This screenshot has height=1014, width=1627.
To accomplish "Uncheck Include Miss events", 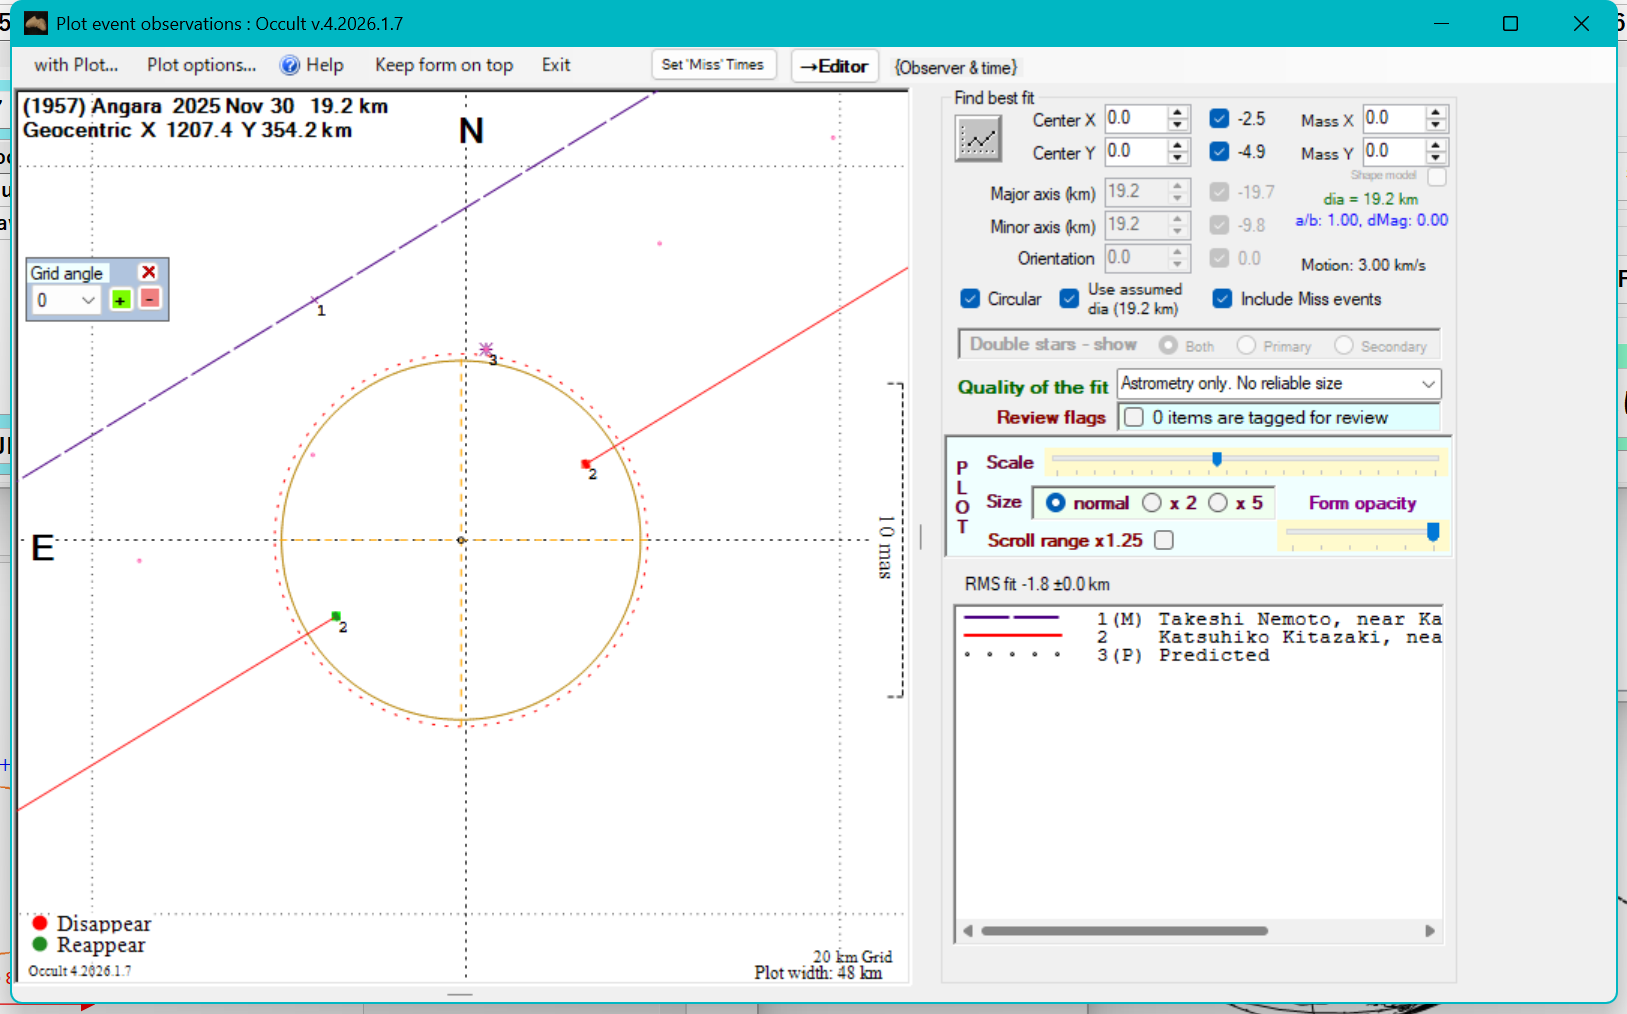I will click(x=1222, y=299).
